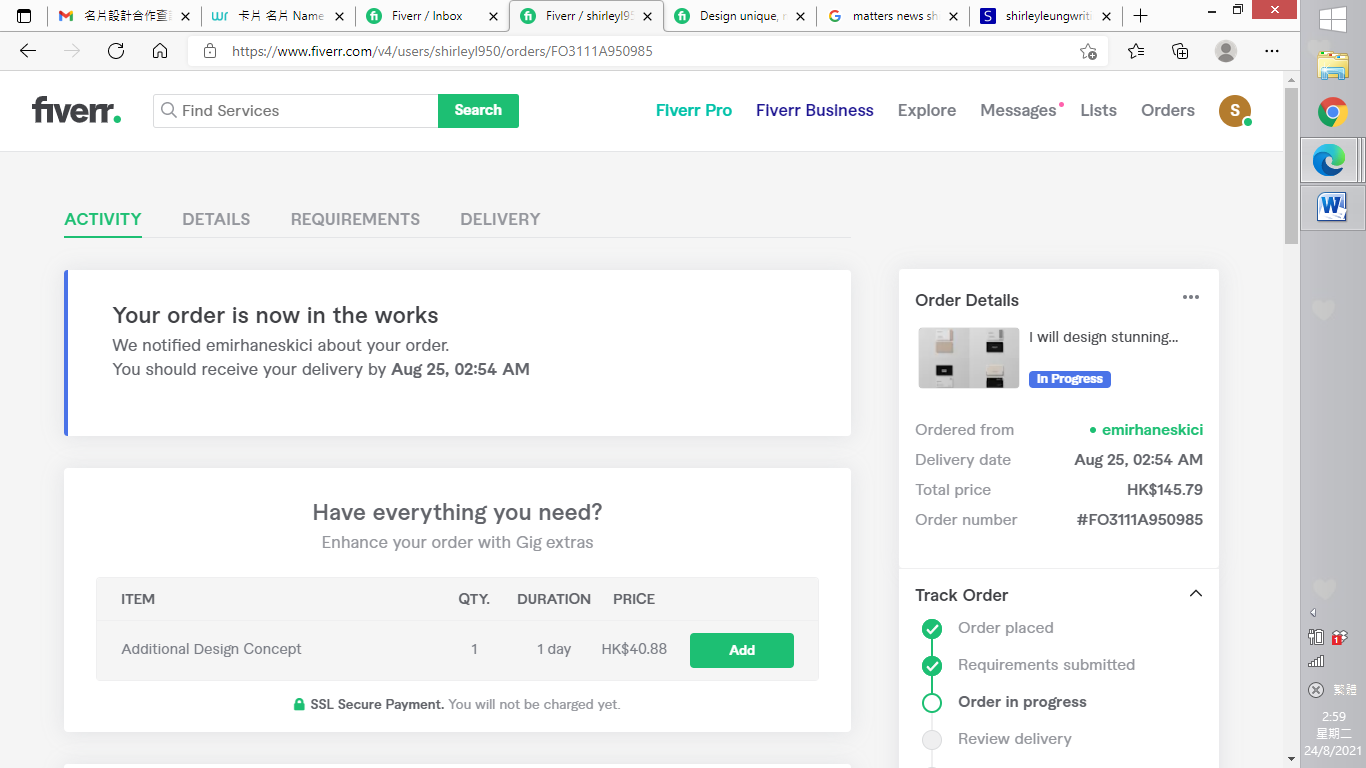Viewport: 1366px width, 768px height.
Task: Open new tab with plus button
Action: click(1140, 16)
